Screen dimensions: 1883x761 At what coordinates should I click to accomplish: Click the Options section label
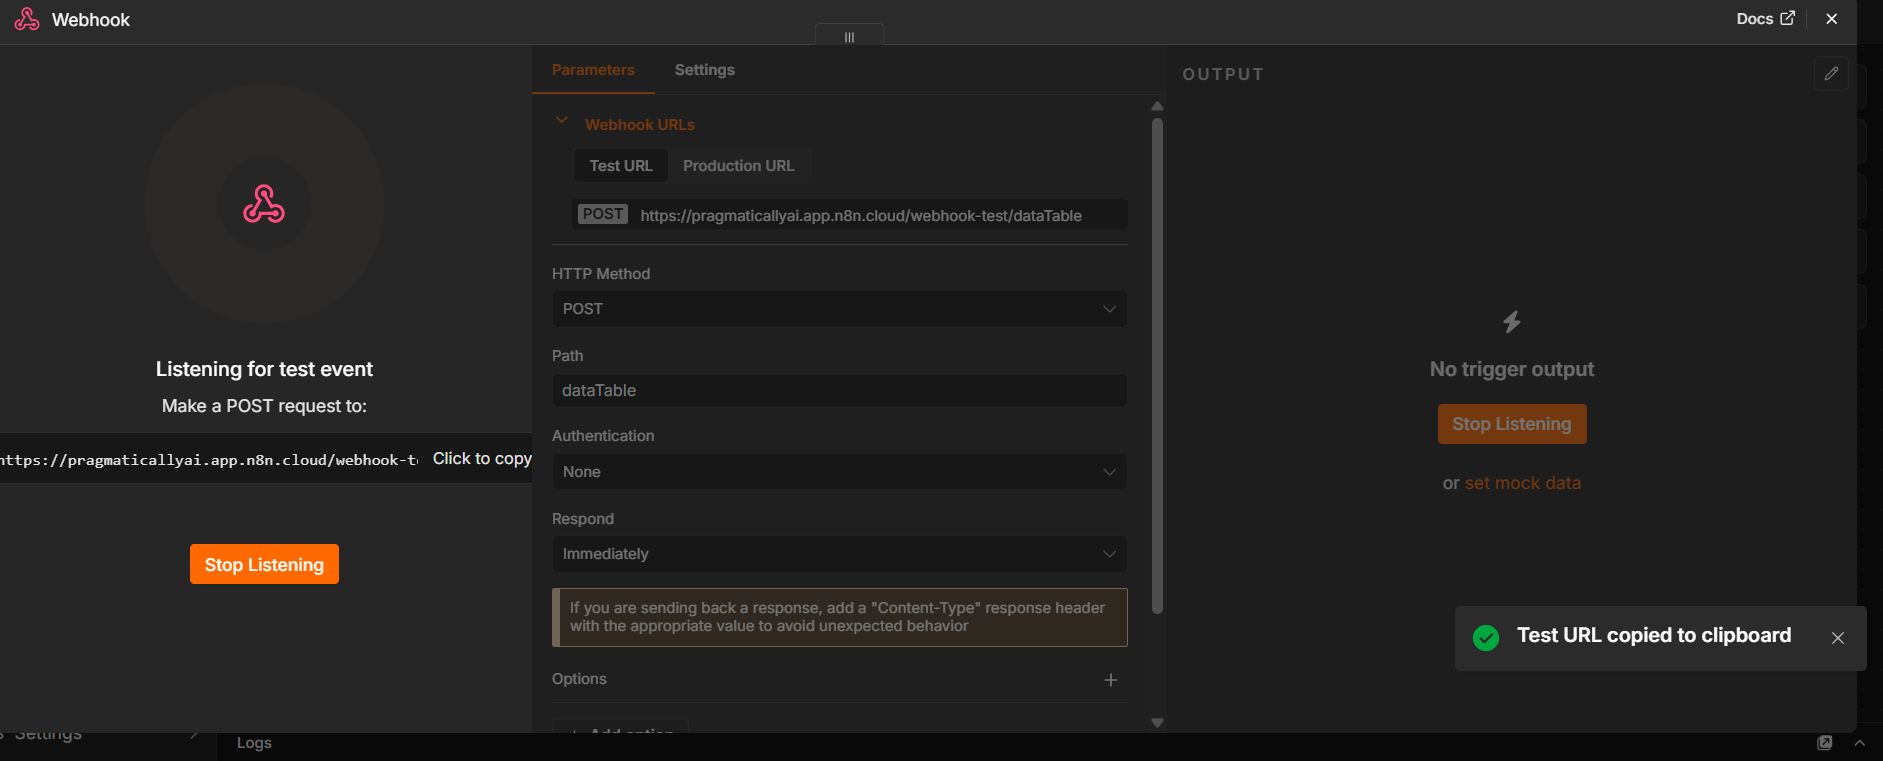579,679
